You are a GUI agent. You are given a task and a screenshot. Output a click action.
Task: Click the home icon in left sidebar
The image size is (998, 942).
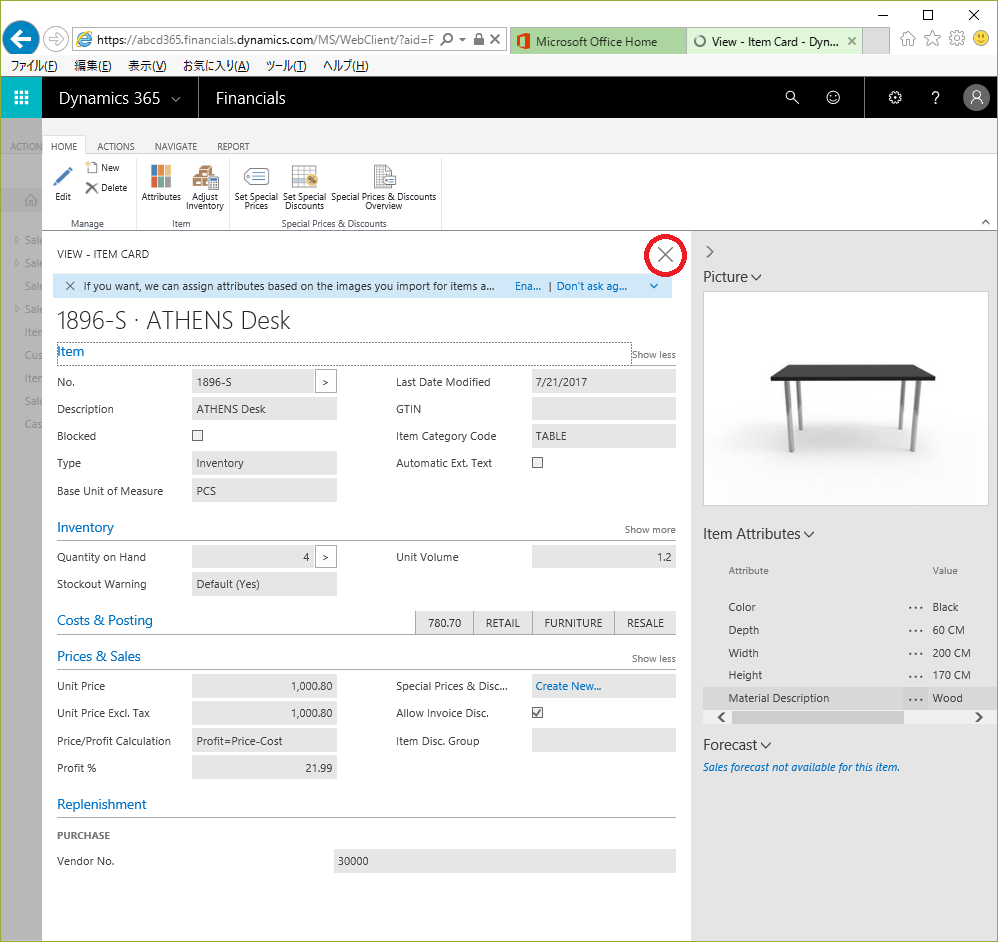click(x=30, y=201)
